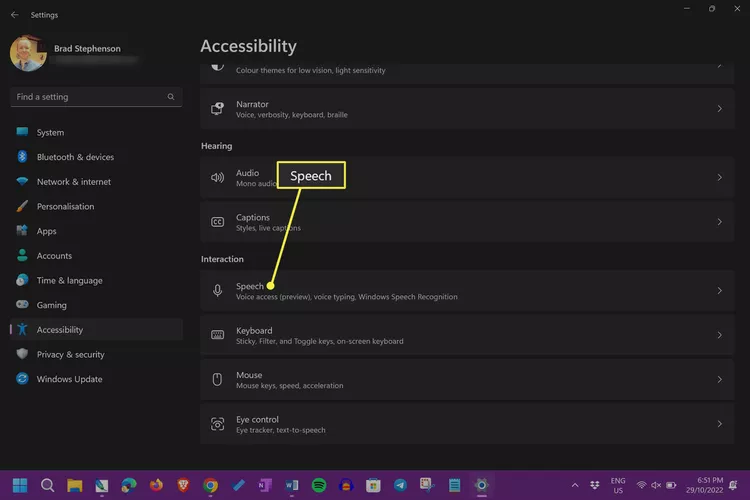Click the Speech microphone icon
The width and height of the screenshot is (750, 500).
[x=217, y=290]
